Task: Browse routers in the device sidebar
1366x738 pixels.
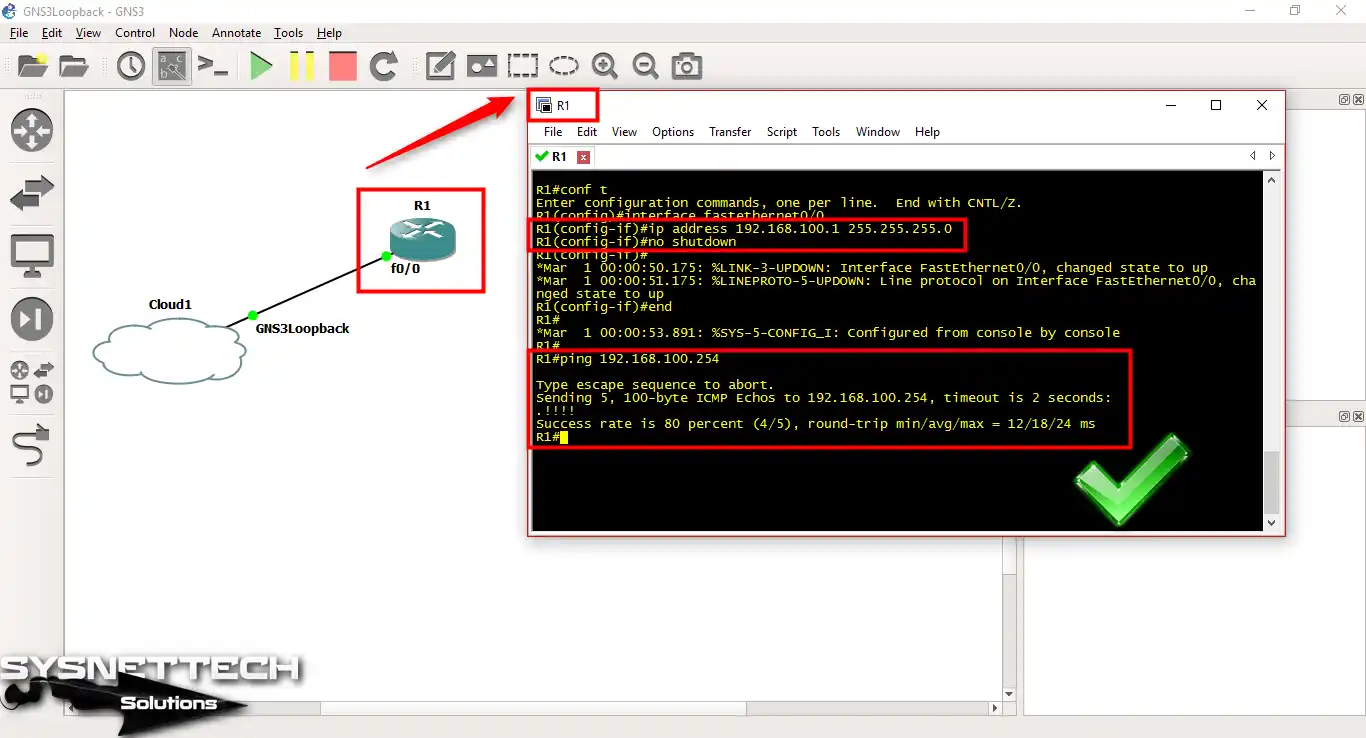Action: pos(32,130)
